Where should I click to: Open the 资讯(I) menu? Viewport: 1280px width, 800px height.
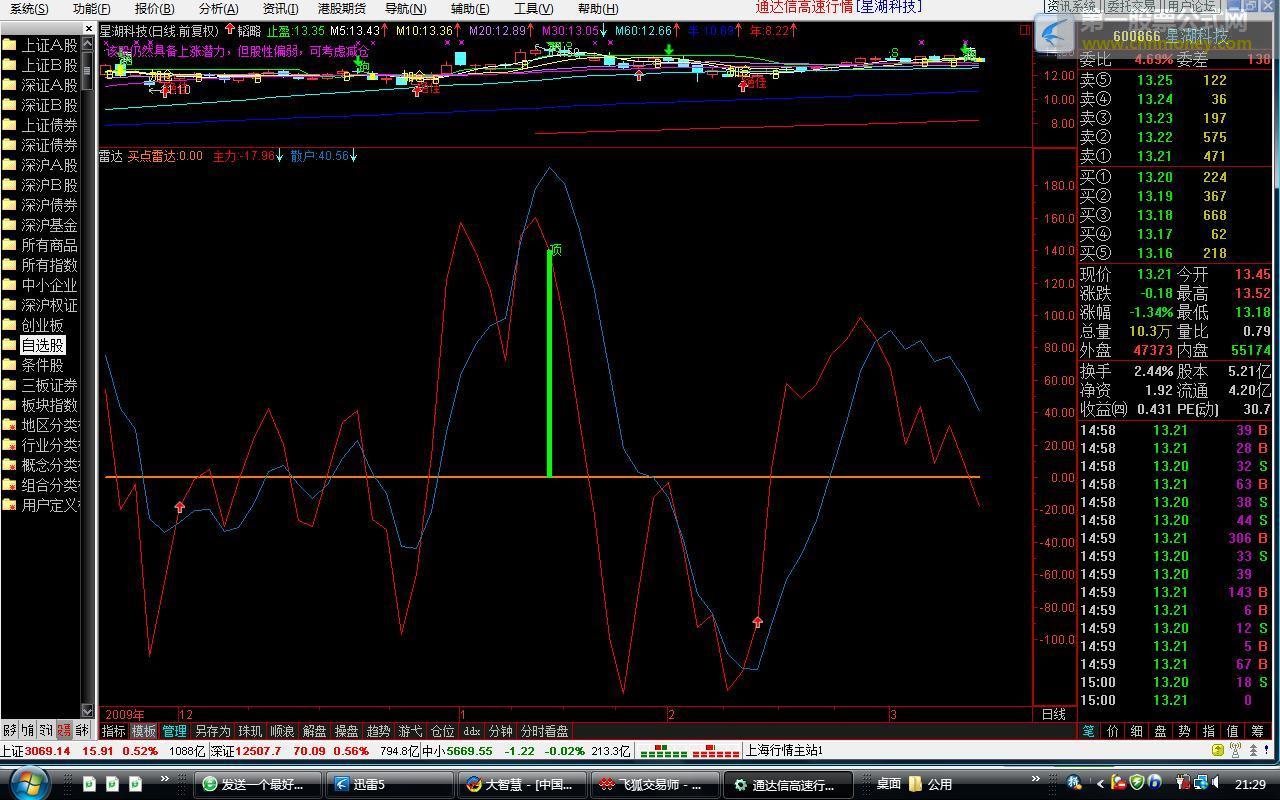click(280, 9)
